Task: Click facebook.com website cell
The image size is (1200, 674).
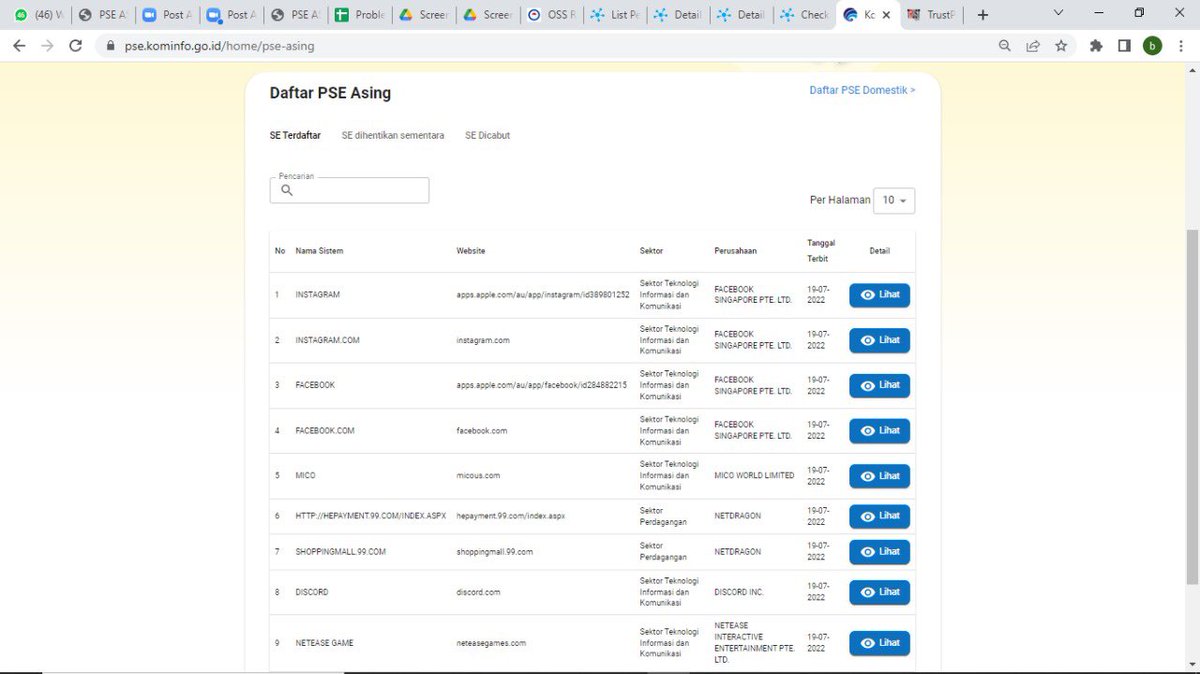Action: click(482, 431)
